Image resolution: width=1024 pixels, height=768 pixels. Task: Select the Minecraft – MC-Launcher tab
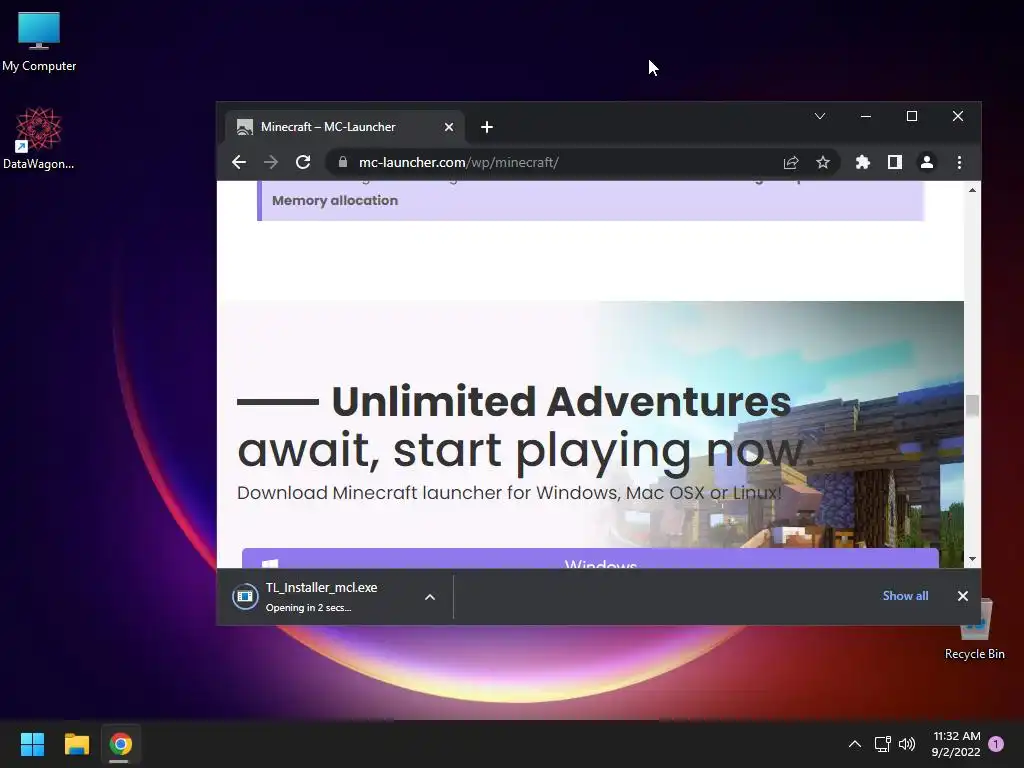[345, 127]
